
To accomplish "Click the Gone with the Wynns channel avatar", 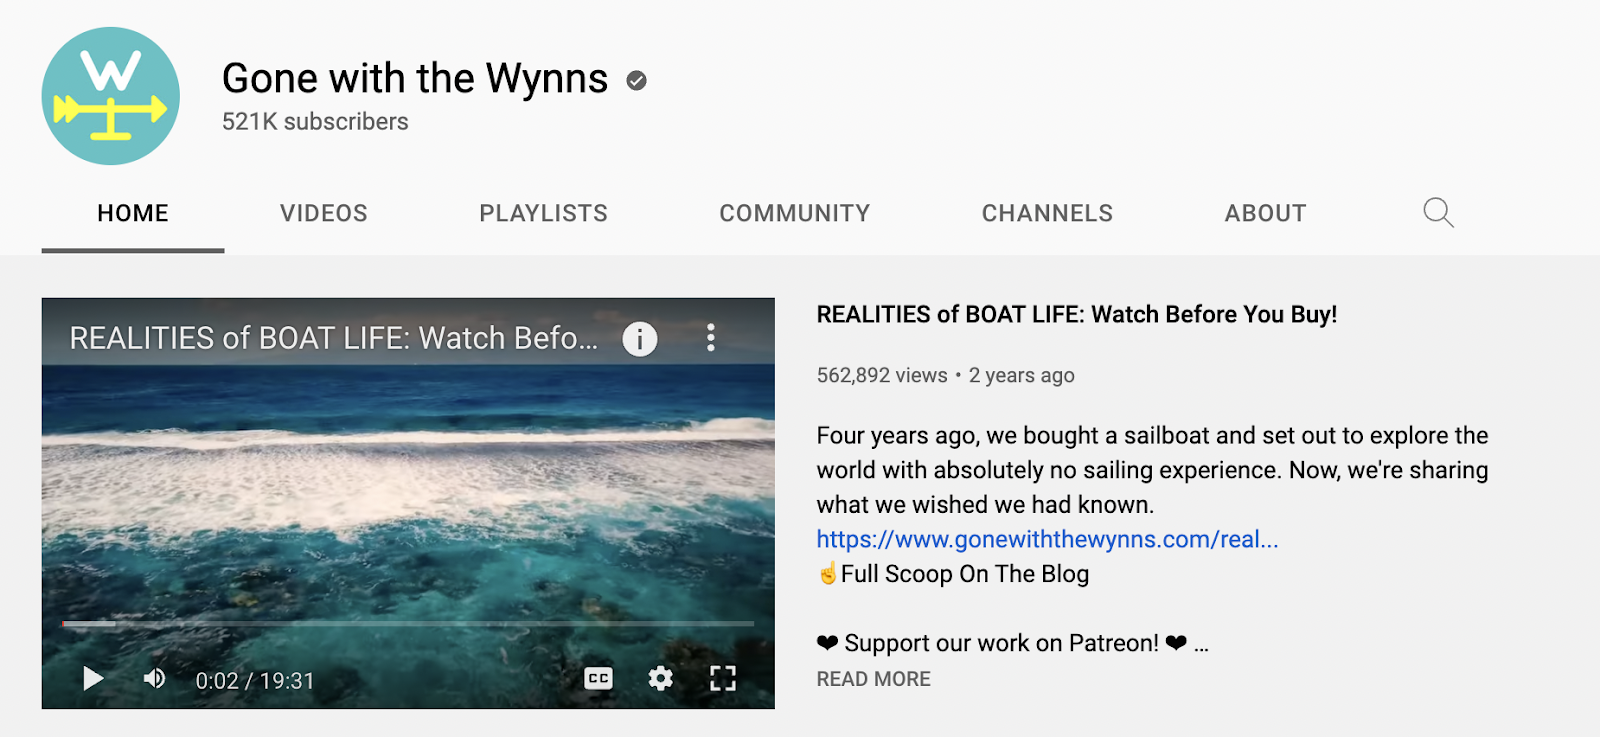I will pos(111,96).
